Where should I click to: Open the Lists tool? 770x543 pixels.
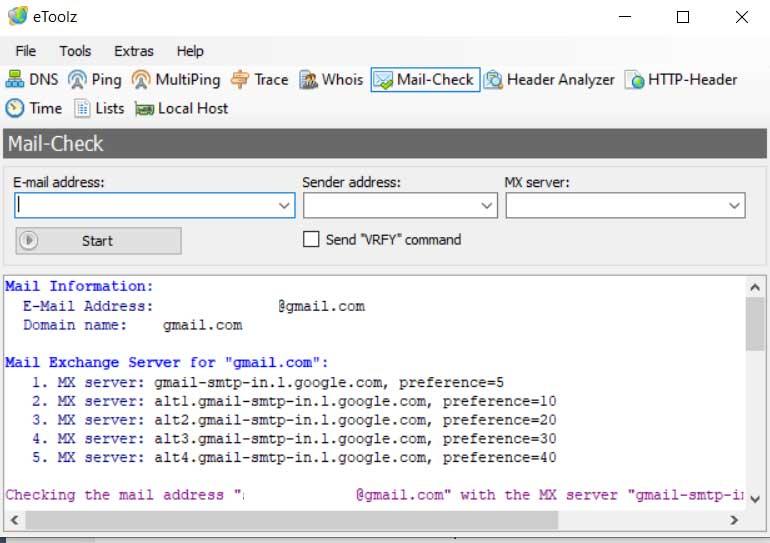point(99,108)
